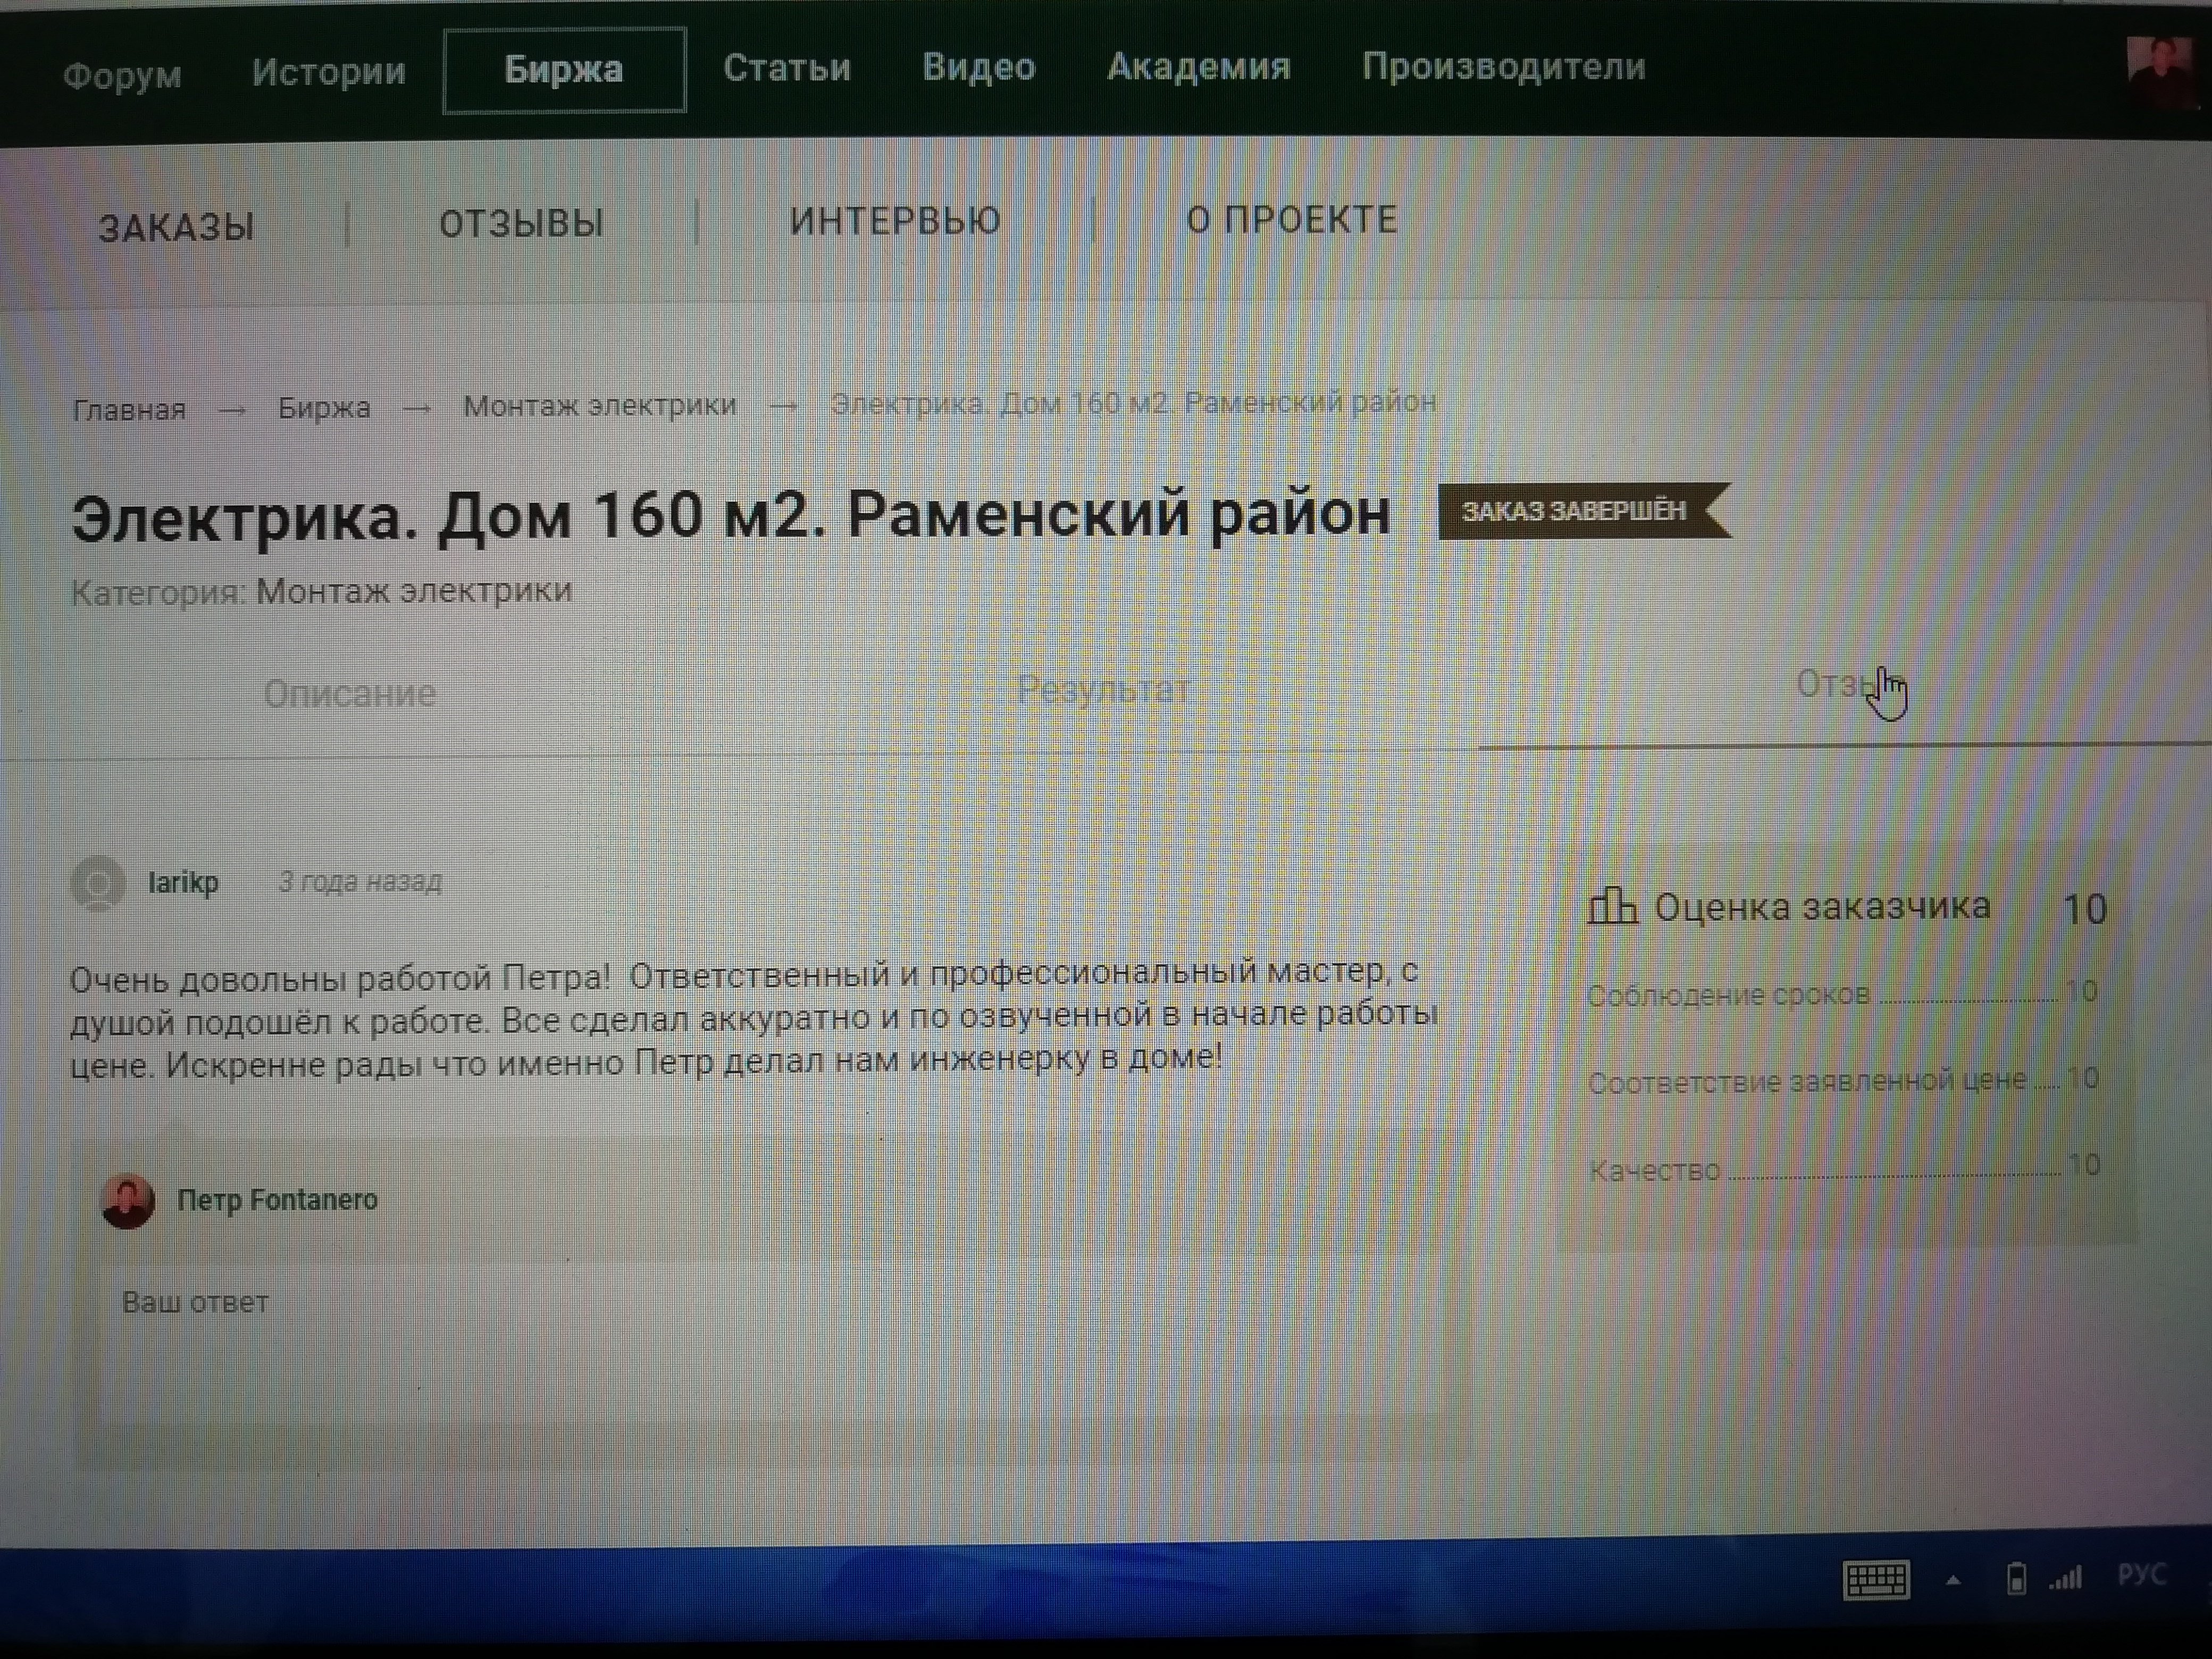This screenshot has height=1659, width=2212.
Task: Open the Истории menu item
Action: [x=328, y=71]
